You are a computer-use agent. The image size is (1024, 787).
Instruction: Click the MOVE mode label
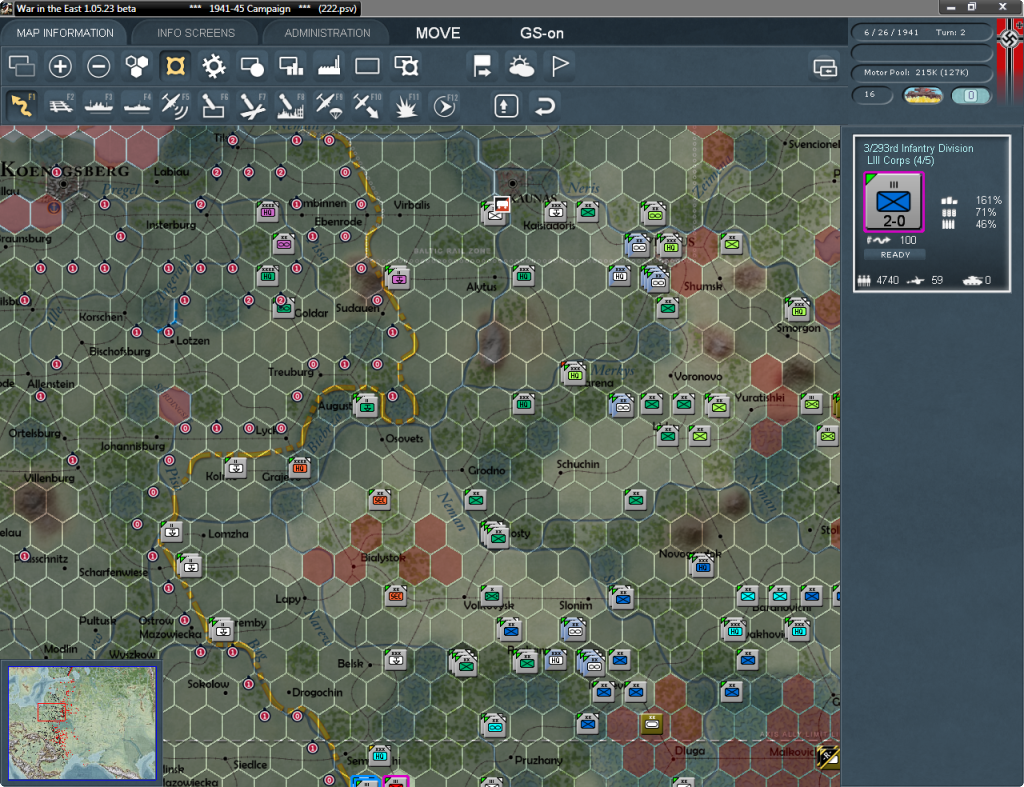tap(438, 33)
